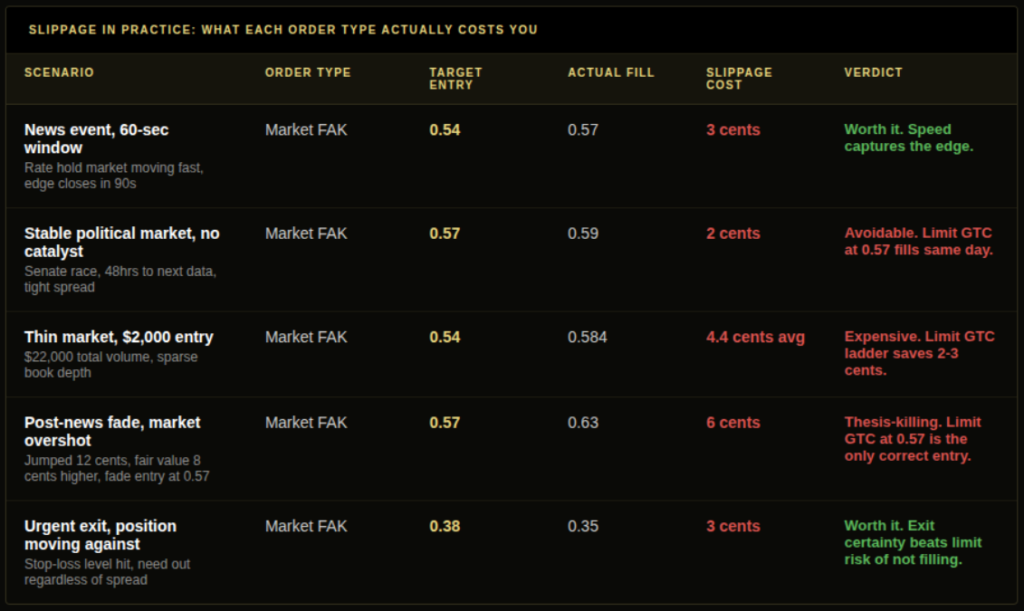
Task: Select the 0.584 actual fill value
Action: (x=587, y=337)
